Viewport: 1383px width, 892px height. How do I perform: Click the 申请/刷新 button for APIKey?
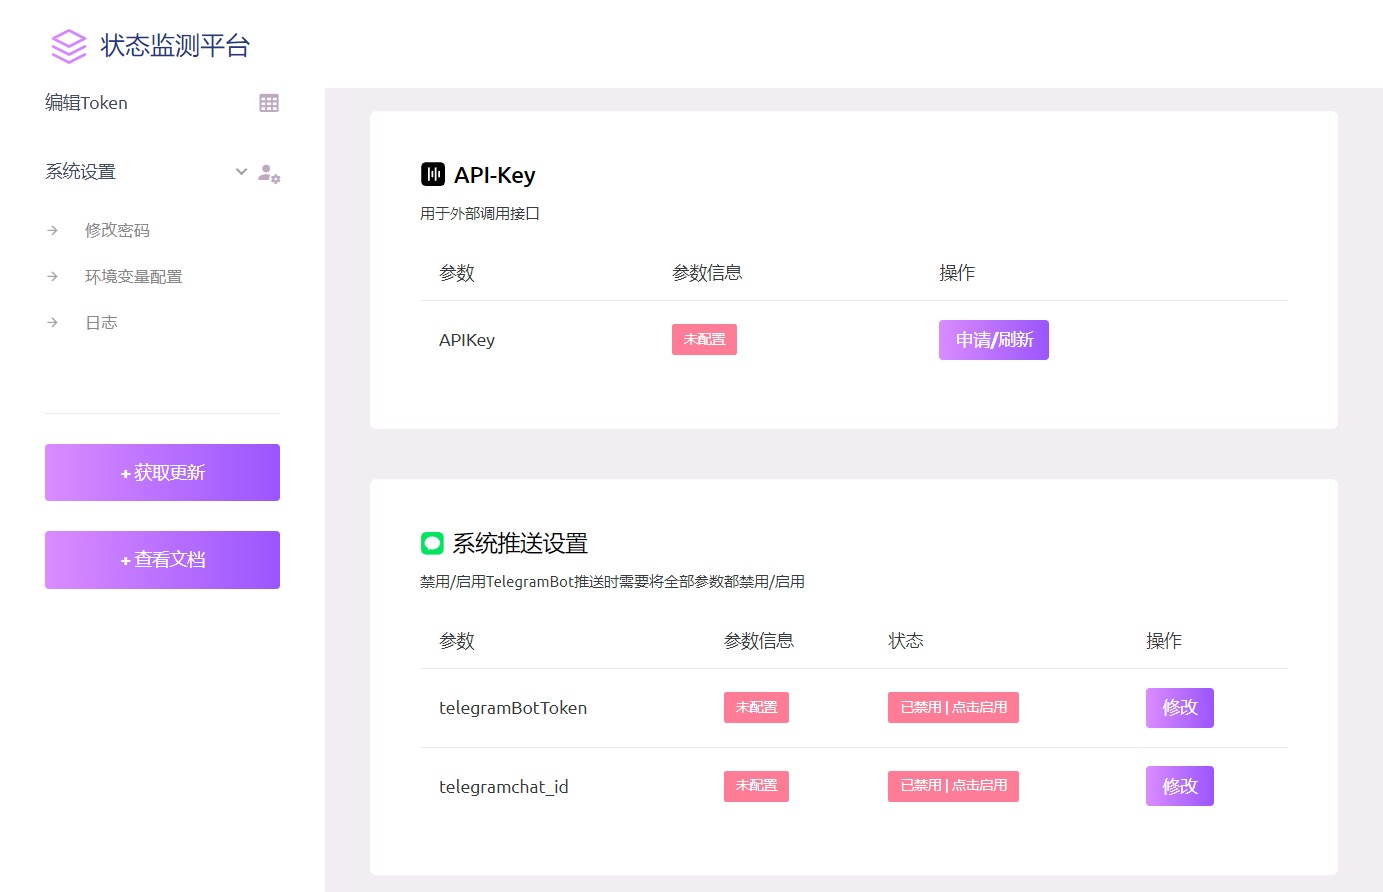click(993, 339)
